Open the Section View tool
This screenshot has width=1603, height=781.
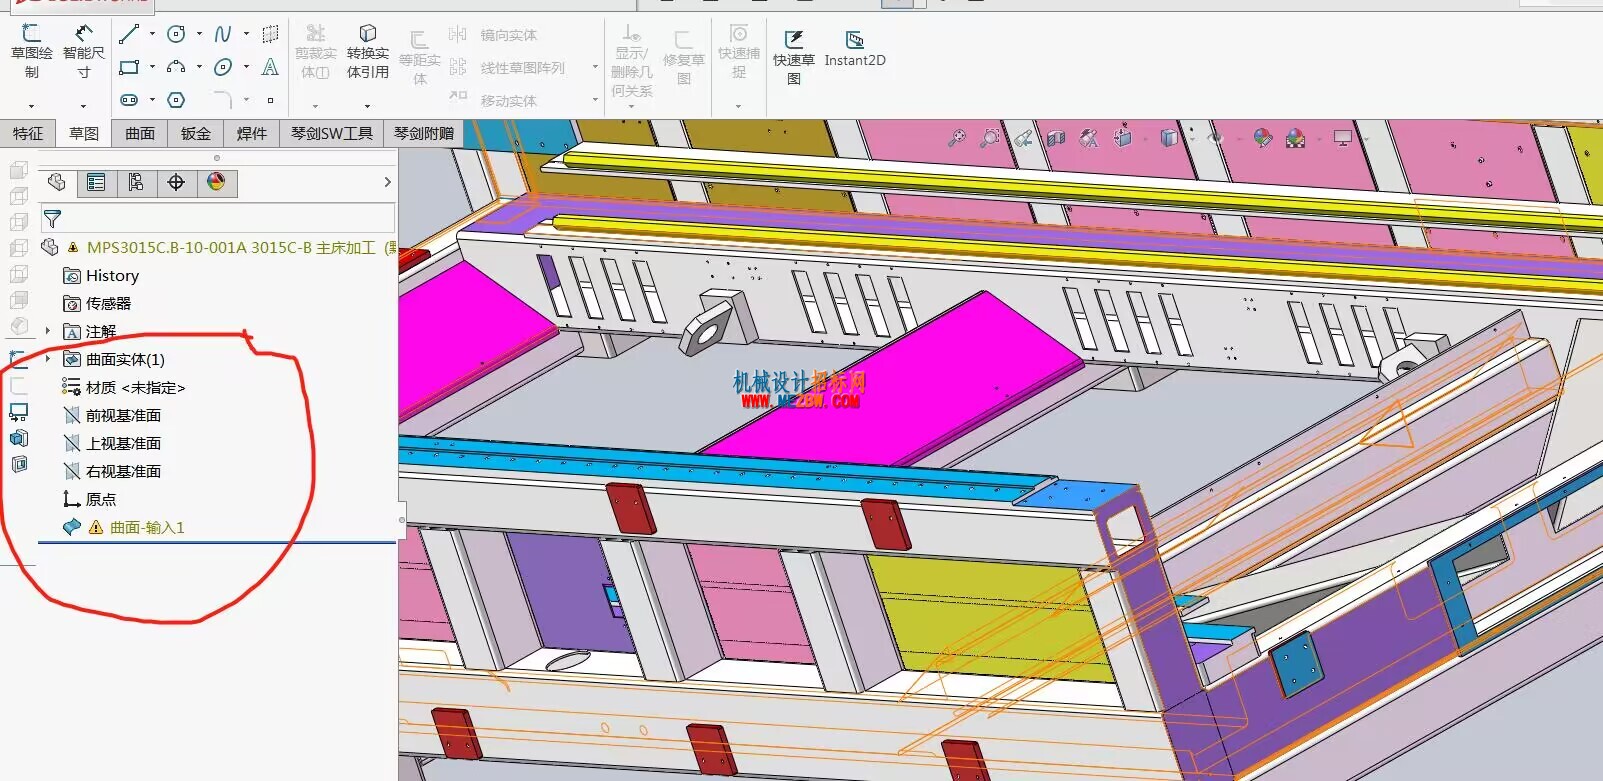(1056, 138)
